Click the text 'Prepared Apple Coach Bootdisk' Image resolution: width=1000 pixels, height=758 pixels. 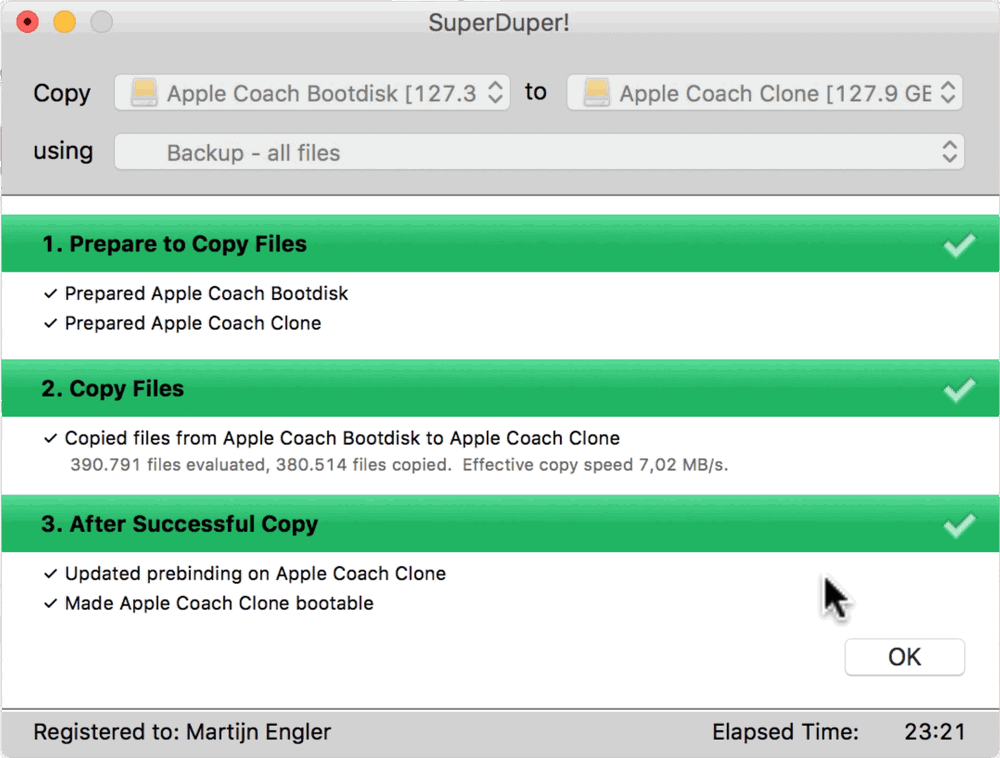point(207,293)
